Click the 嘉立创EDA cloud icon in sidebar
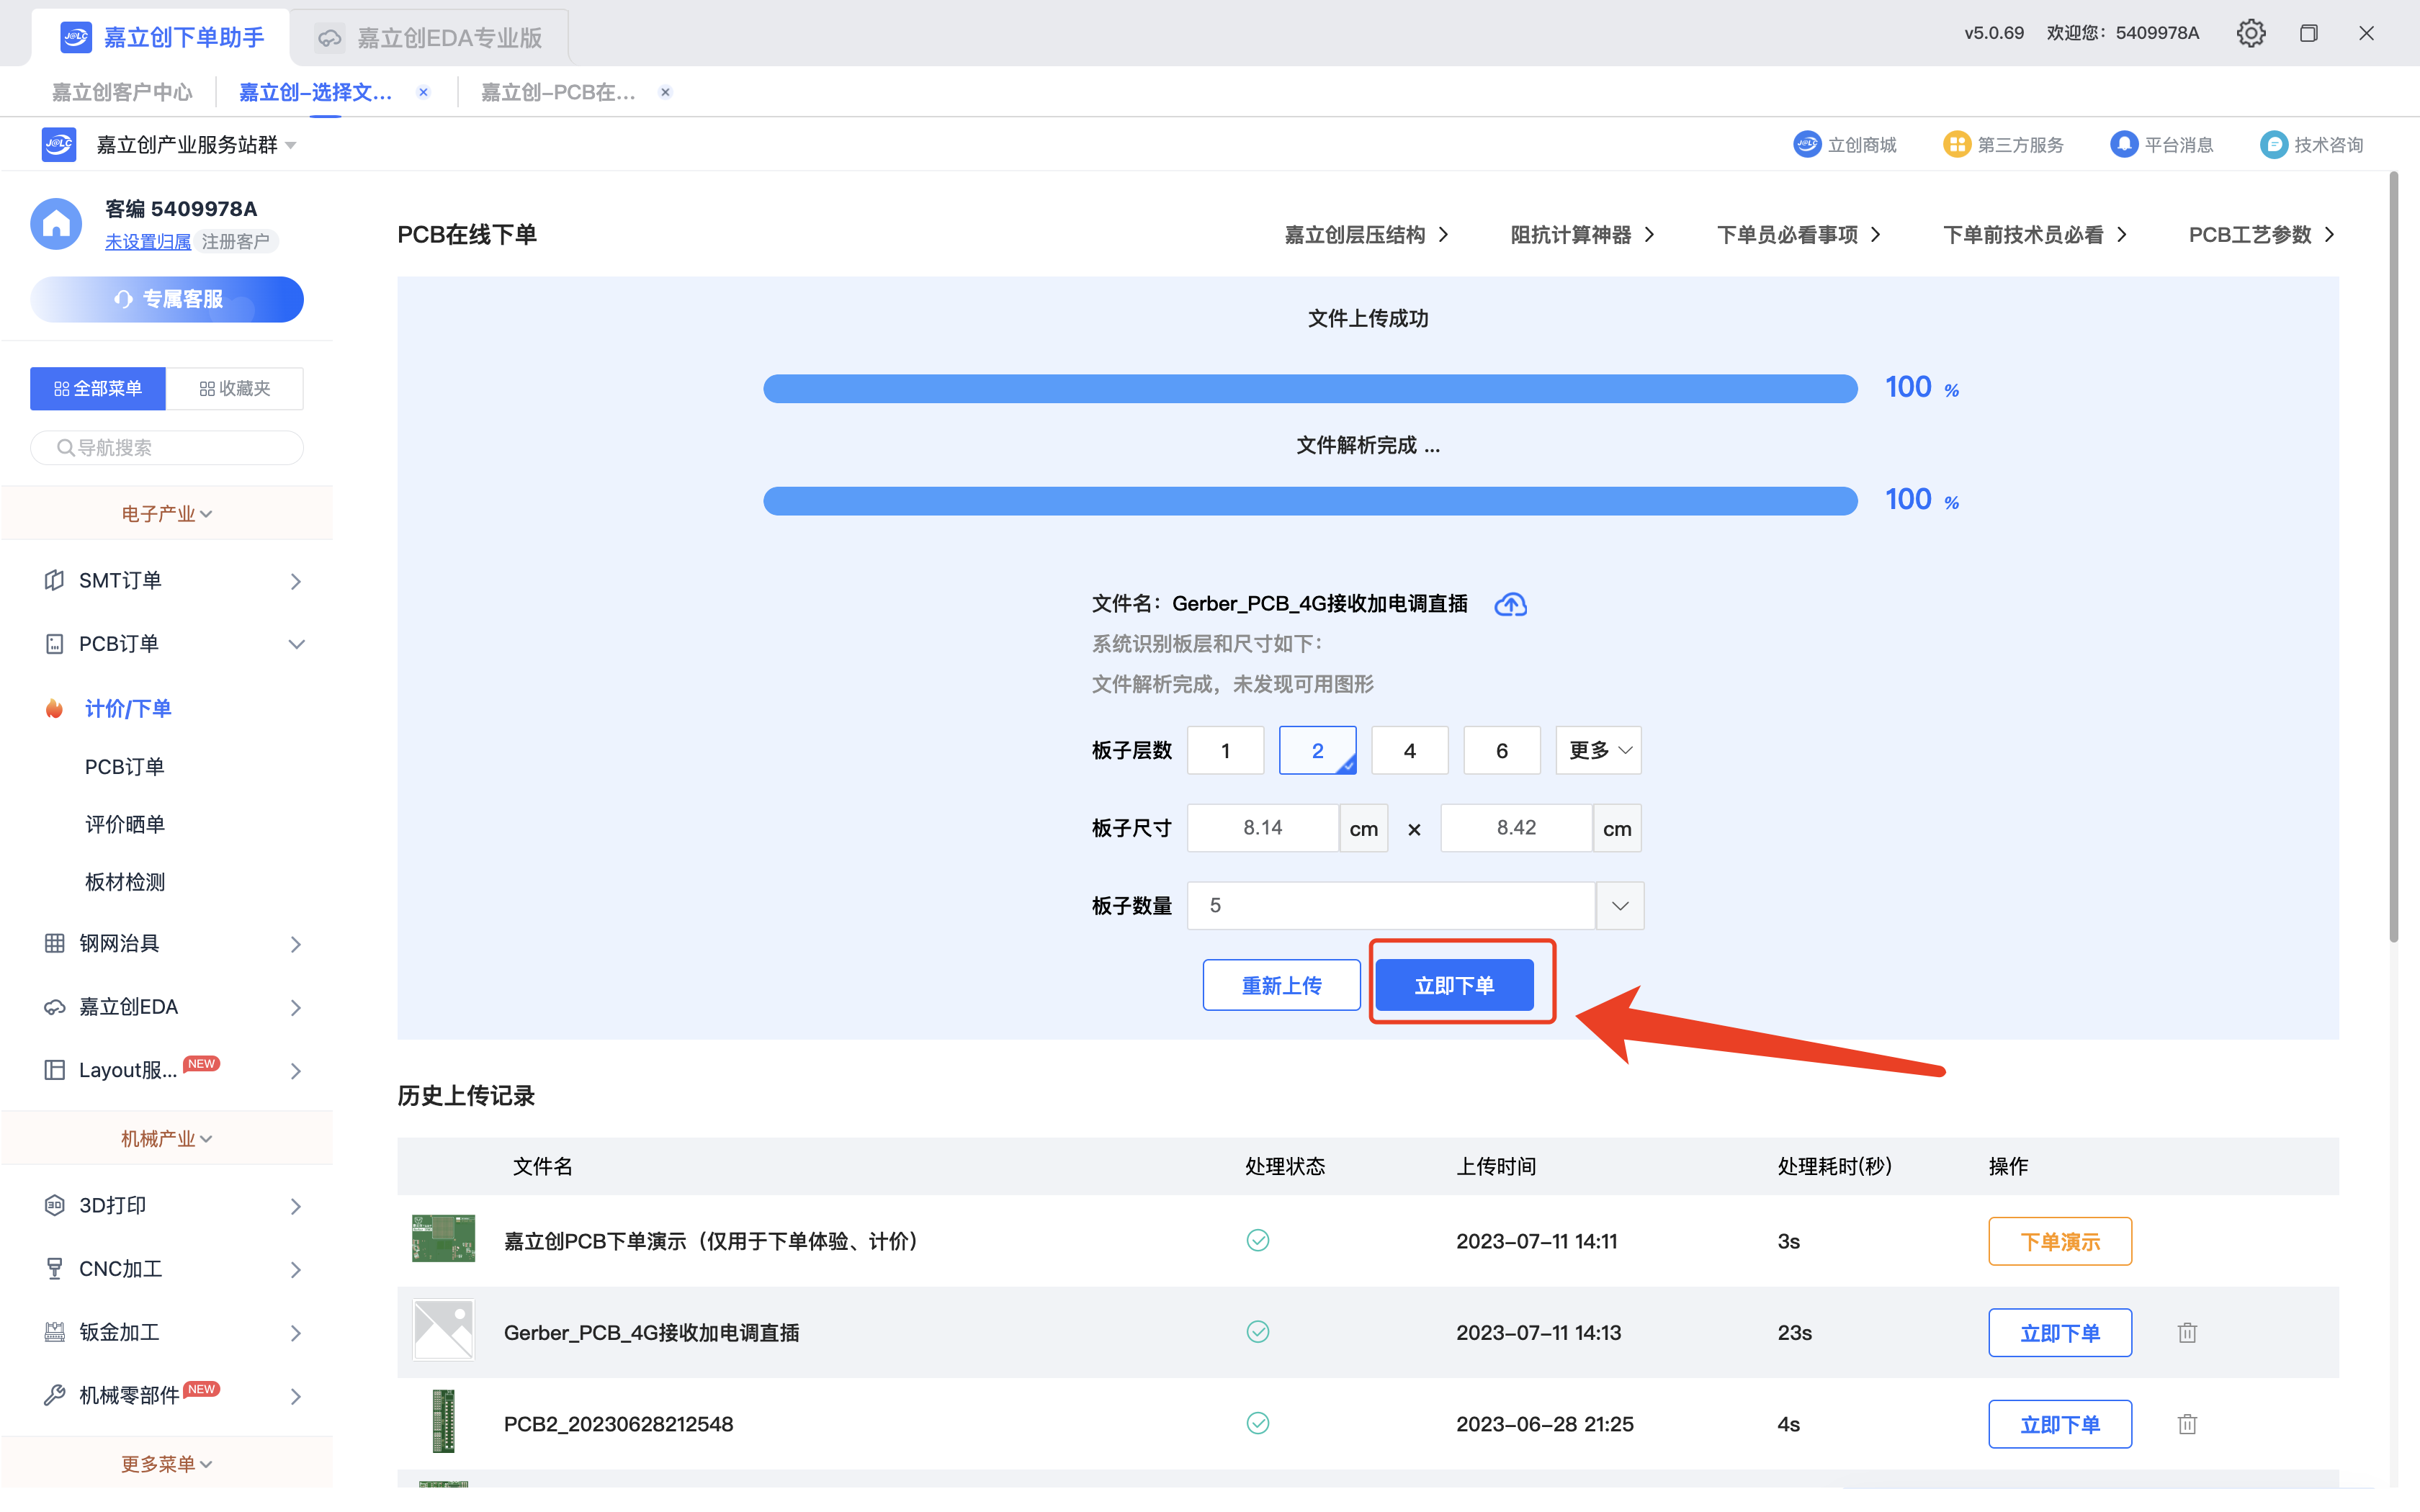Image resolution: width=2420 pixels, height=1512 pixels. [x=54, y=1007]
